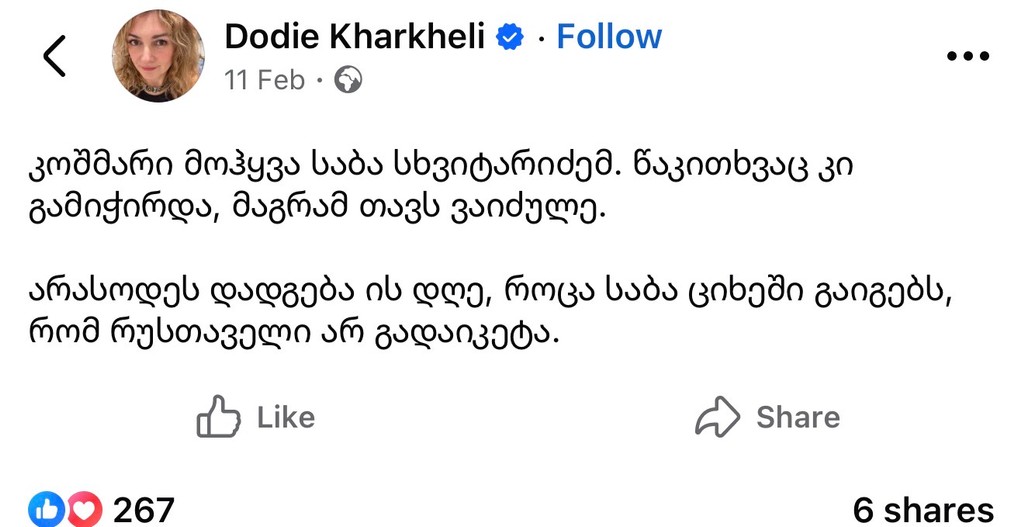
Task: Click the red heart reaction emoji
Action: point(83,510)
